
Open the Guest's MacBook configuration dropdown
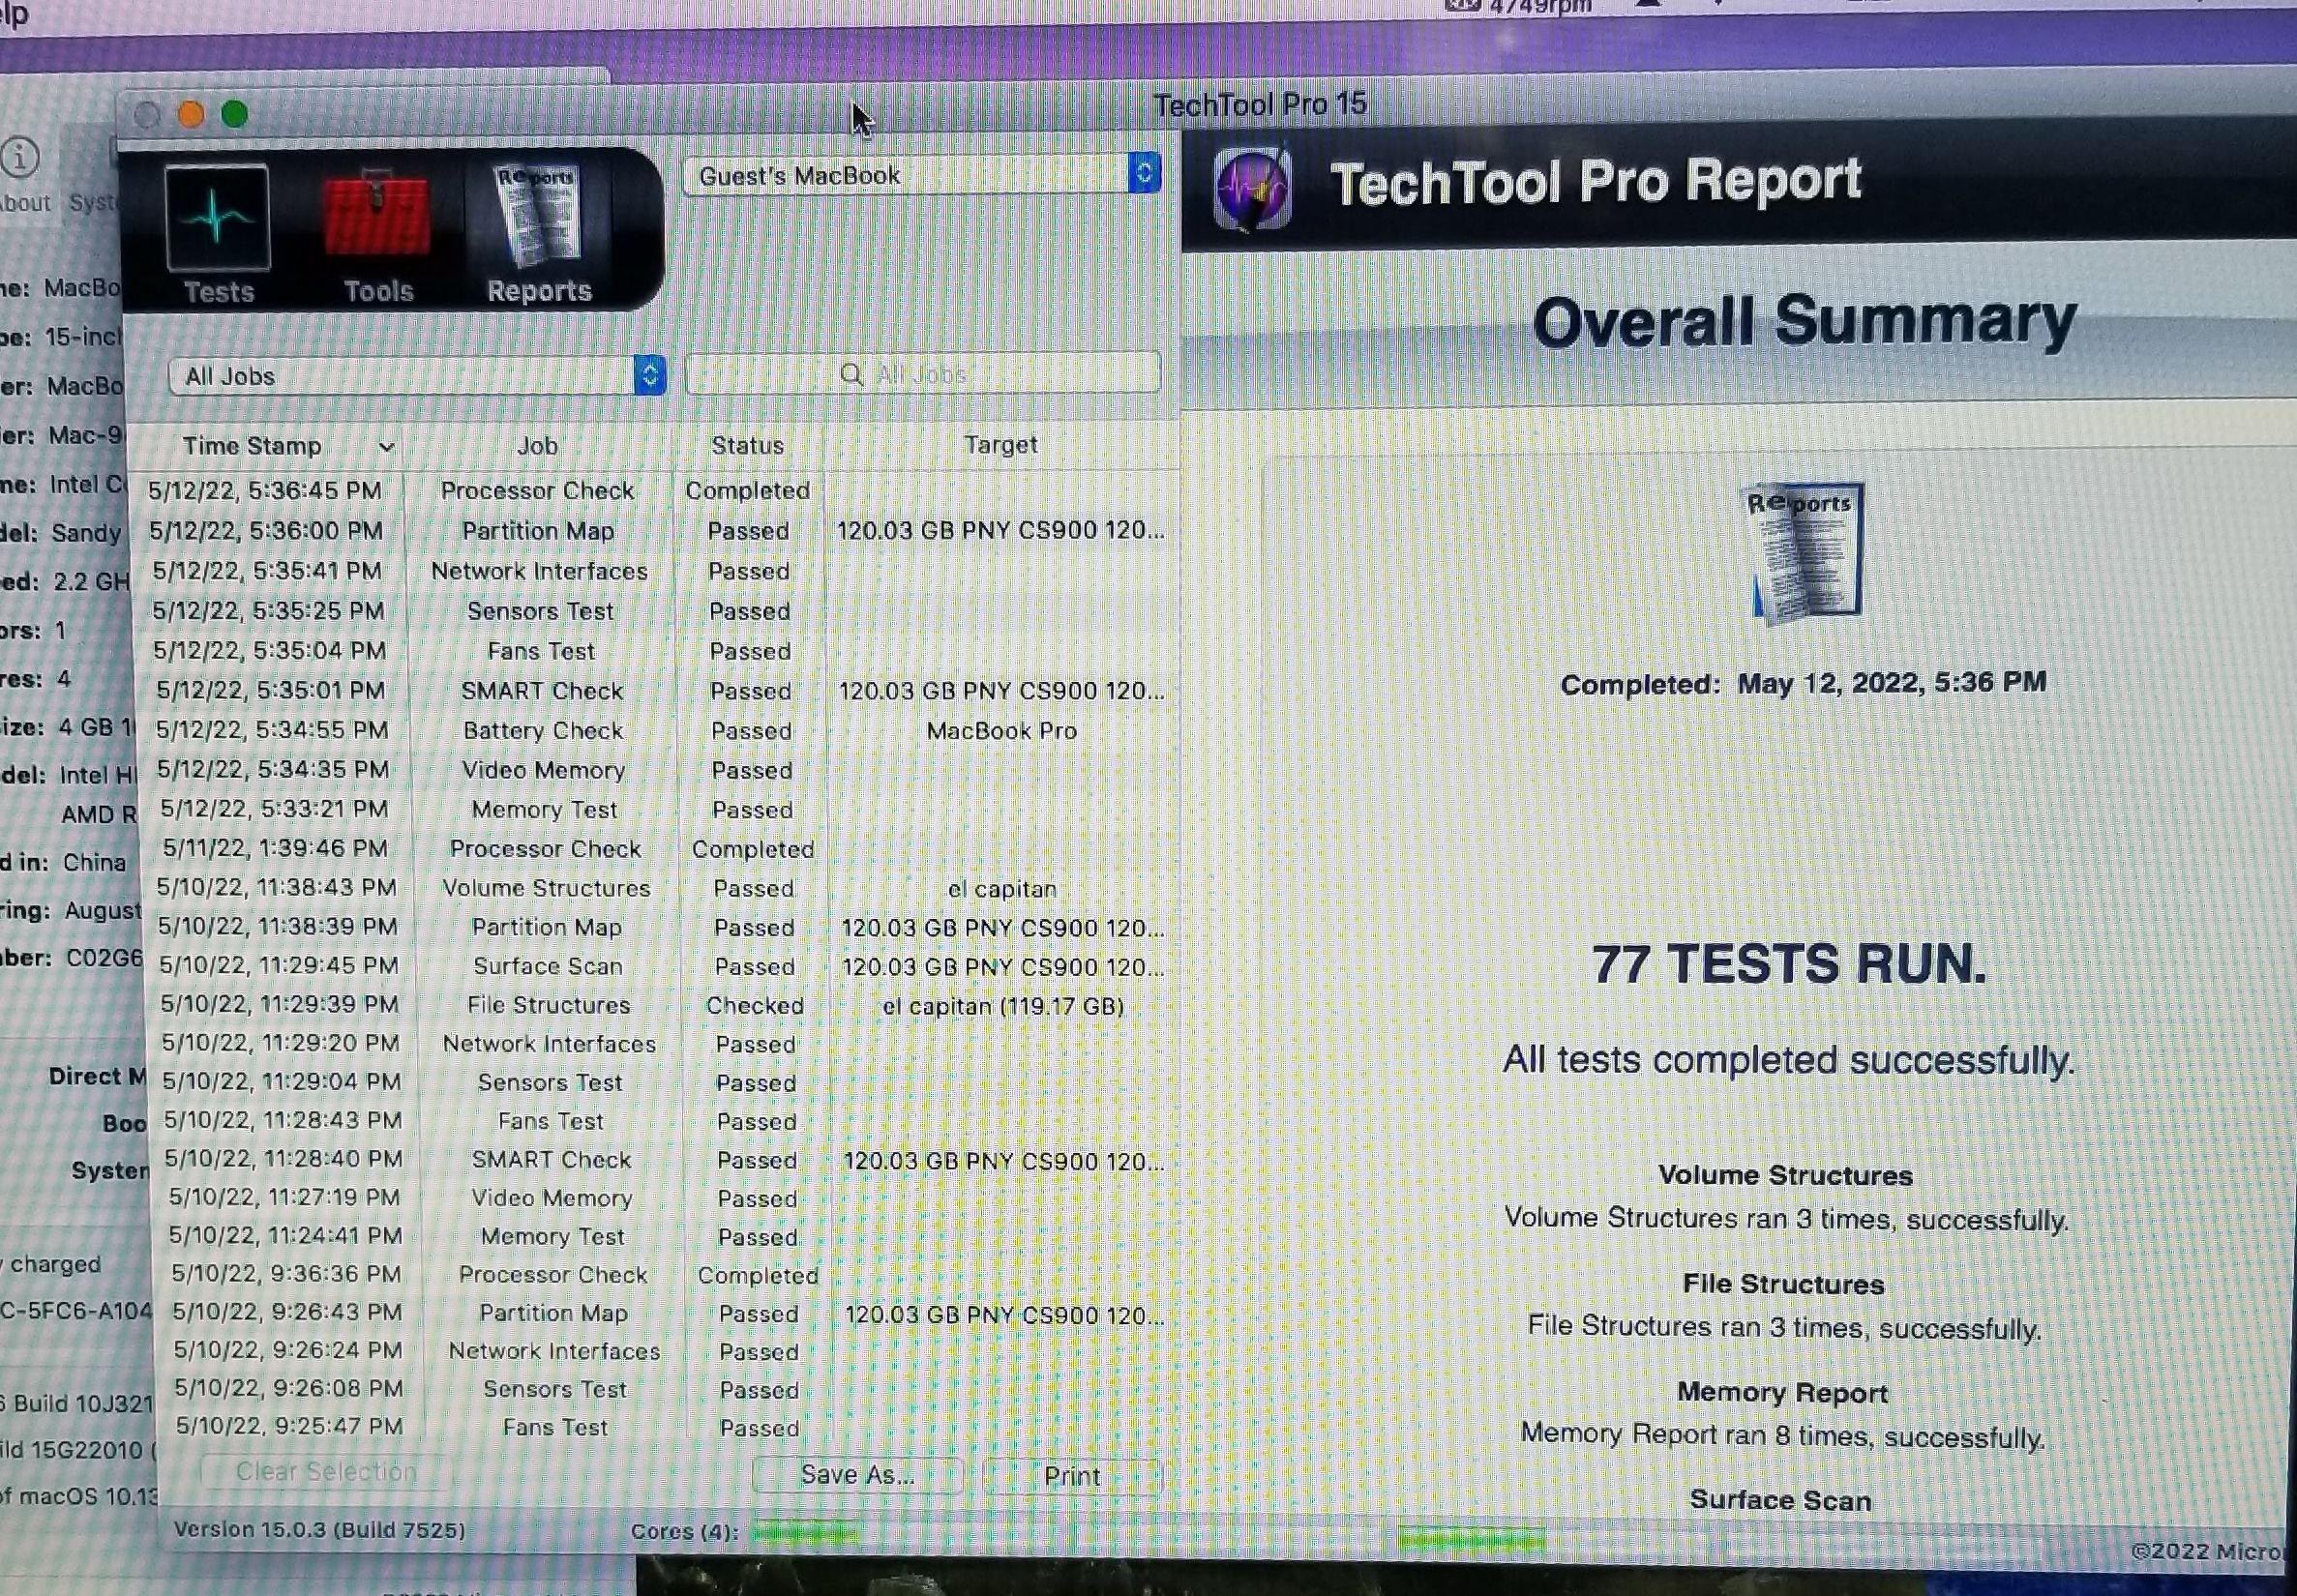921,175
